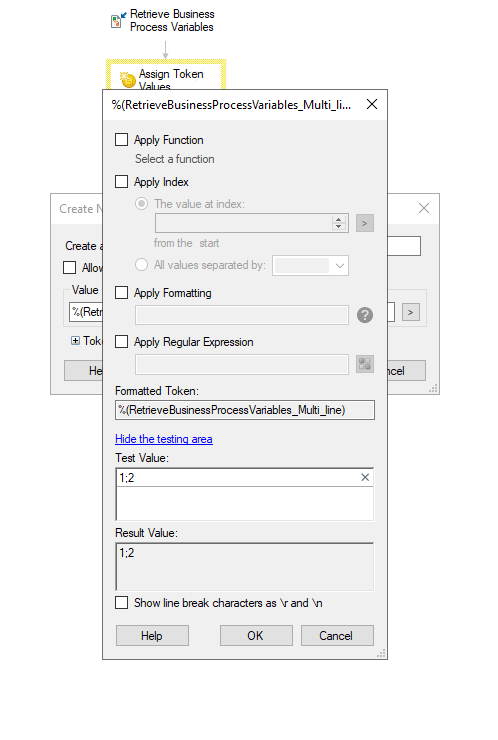Click into the Test Value input field
Screen dimensions: 498x740
point(245,494)
